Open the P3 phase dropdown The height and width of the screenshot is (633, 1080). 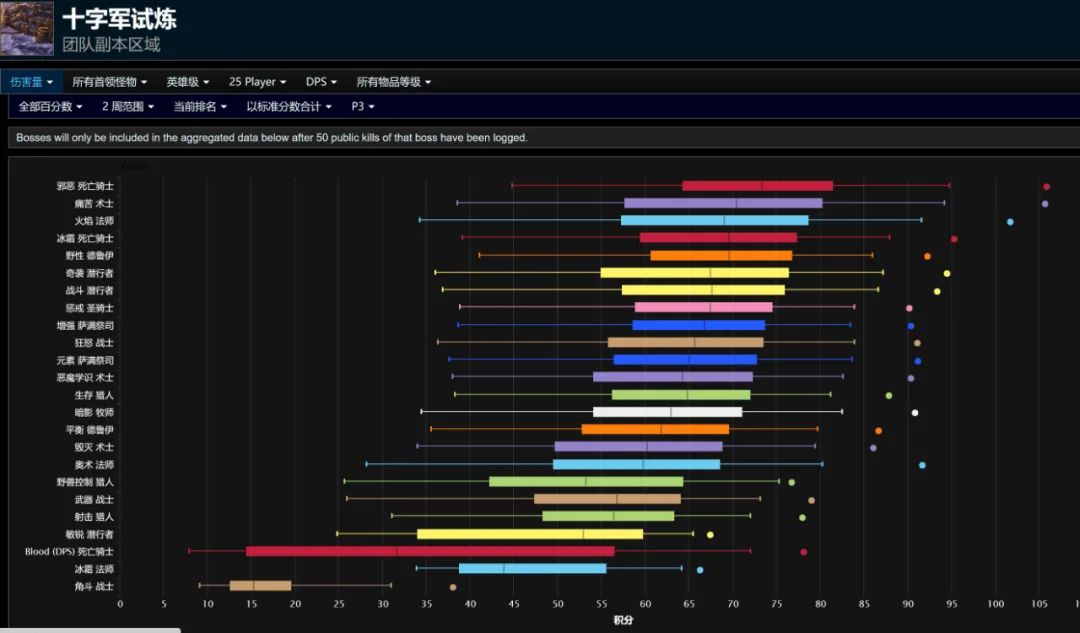click(362, 107)
